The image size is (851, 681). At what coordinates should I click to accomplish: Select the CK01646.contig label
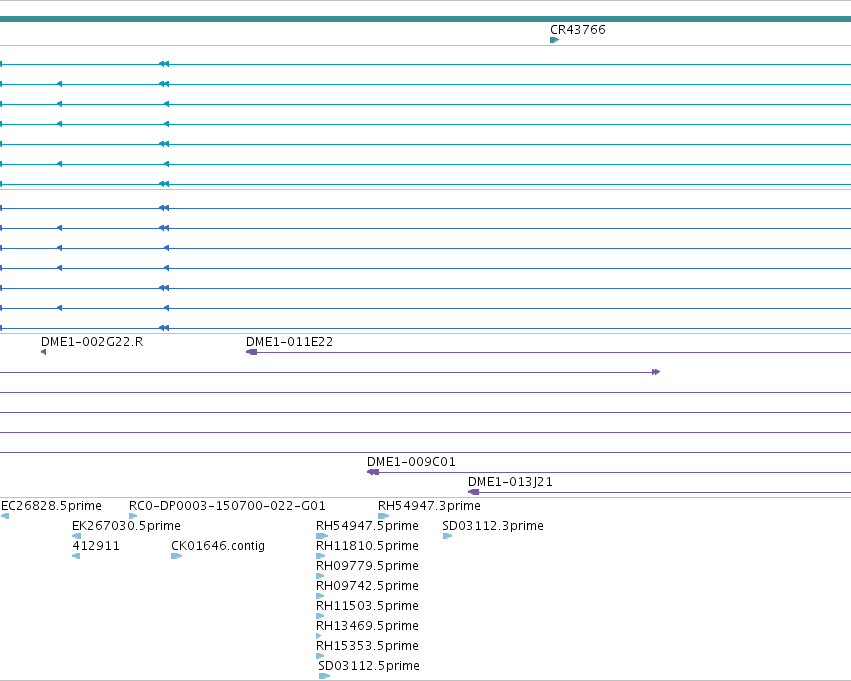click(x=218, y=546)
